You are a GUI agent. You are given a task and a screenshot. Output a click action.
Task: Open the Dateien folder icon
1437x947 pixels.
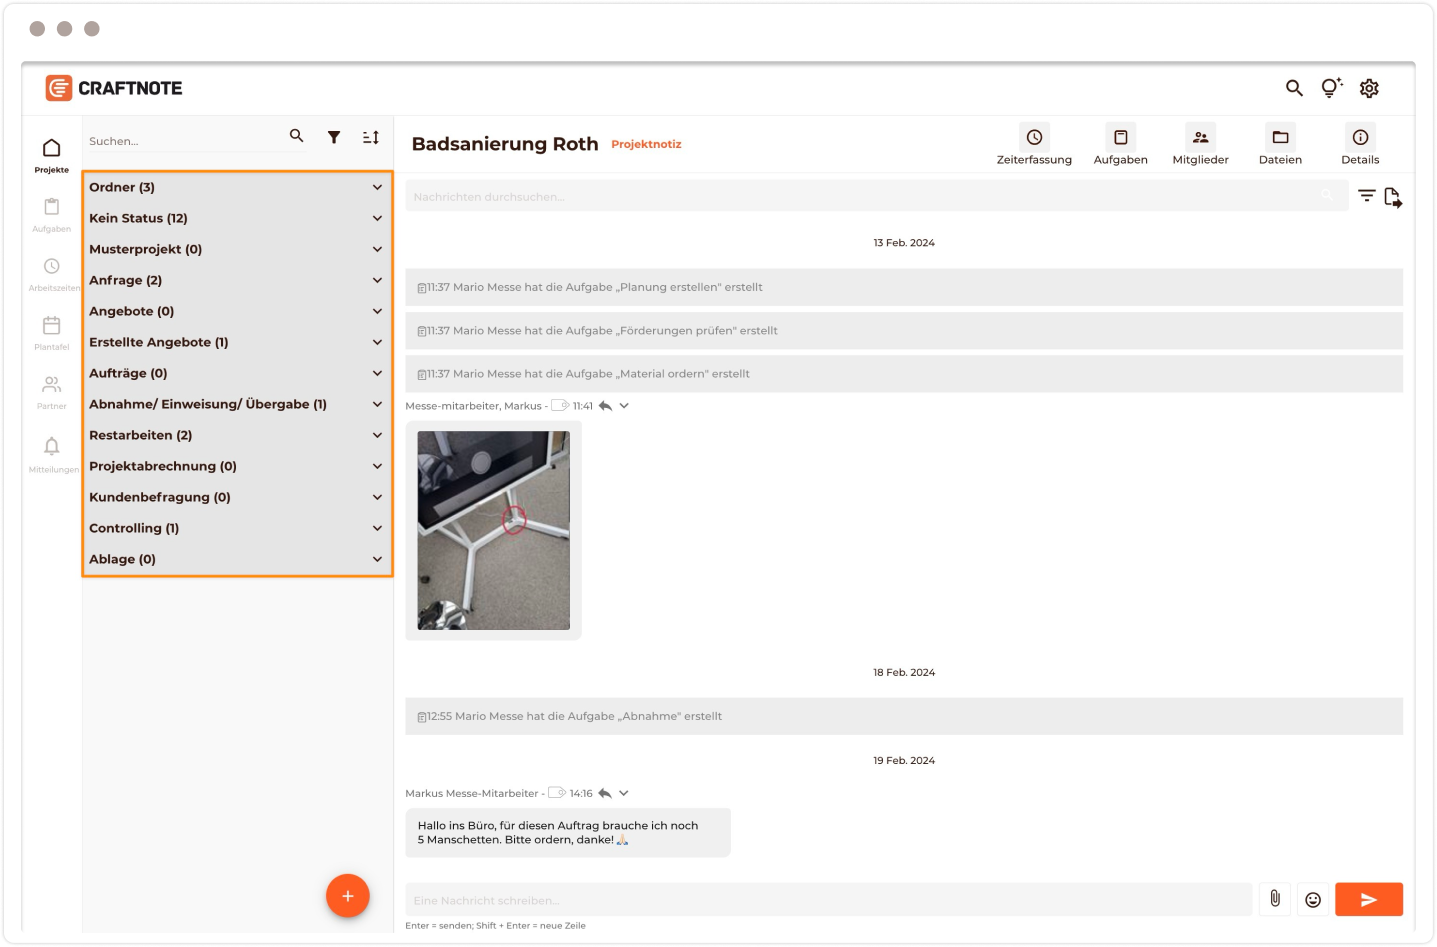tap(1280, 138)
